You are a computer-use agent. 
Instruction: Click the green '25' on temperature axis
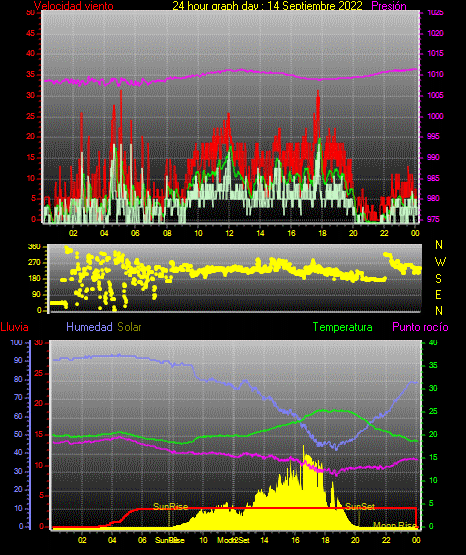click(x=433, y=411)
